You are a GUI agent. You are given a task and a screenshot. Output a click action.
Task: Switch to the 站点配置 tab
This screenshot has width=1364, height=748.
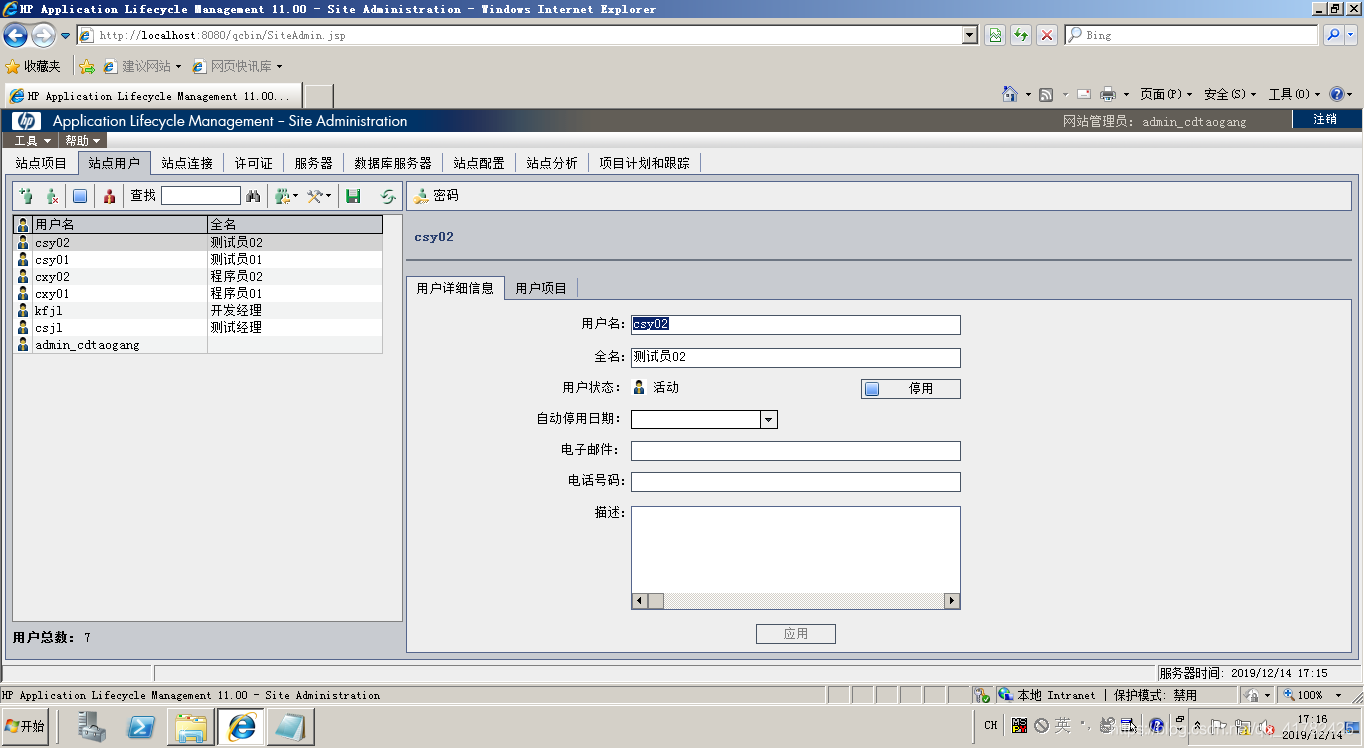click(x=479, y=163)
